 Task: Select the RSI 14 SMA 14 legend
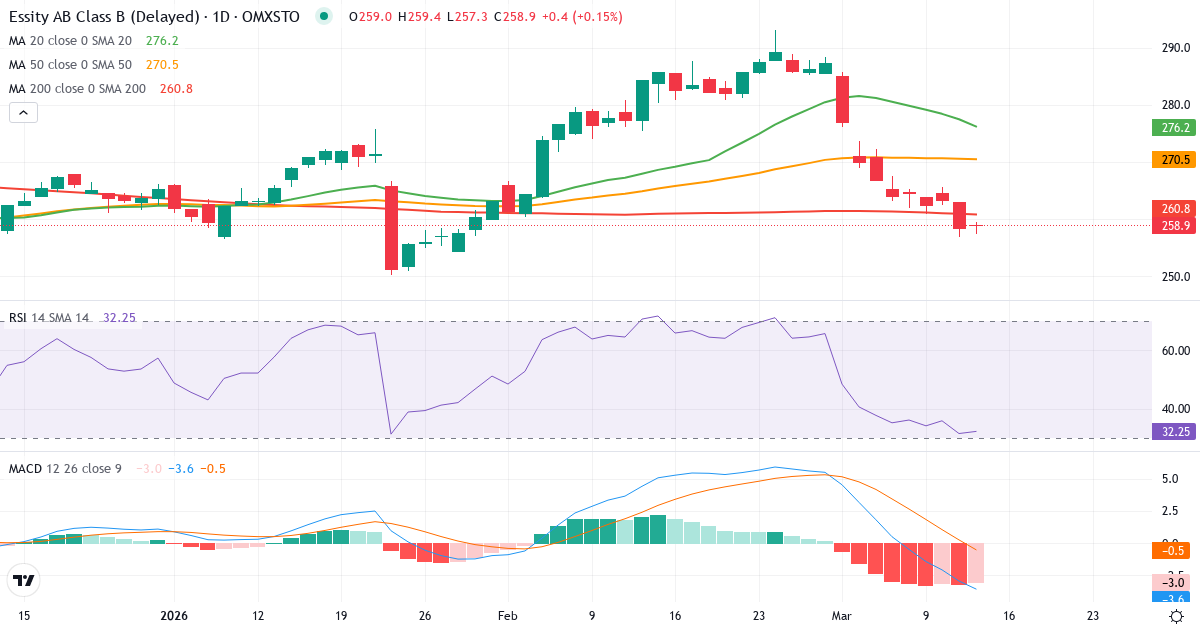50,318
